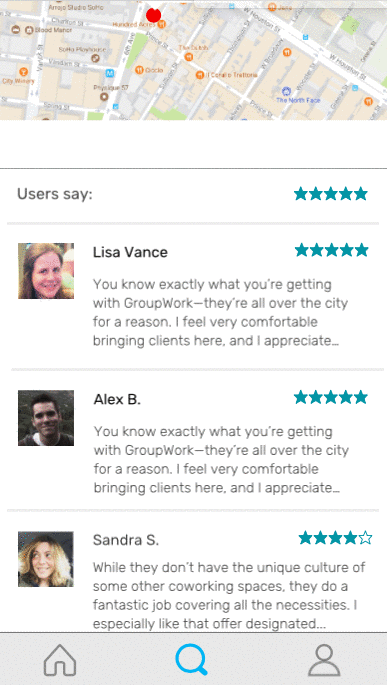Tap The North Face map marker

(x=287, y=91)
